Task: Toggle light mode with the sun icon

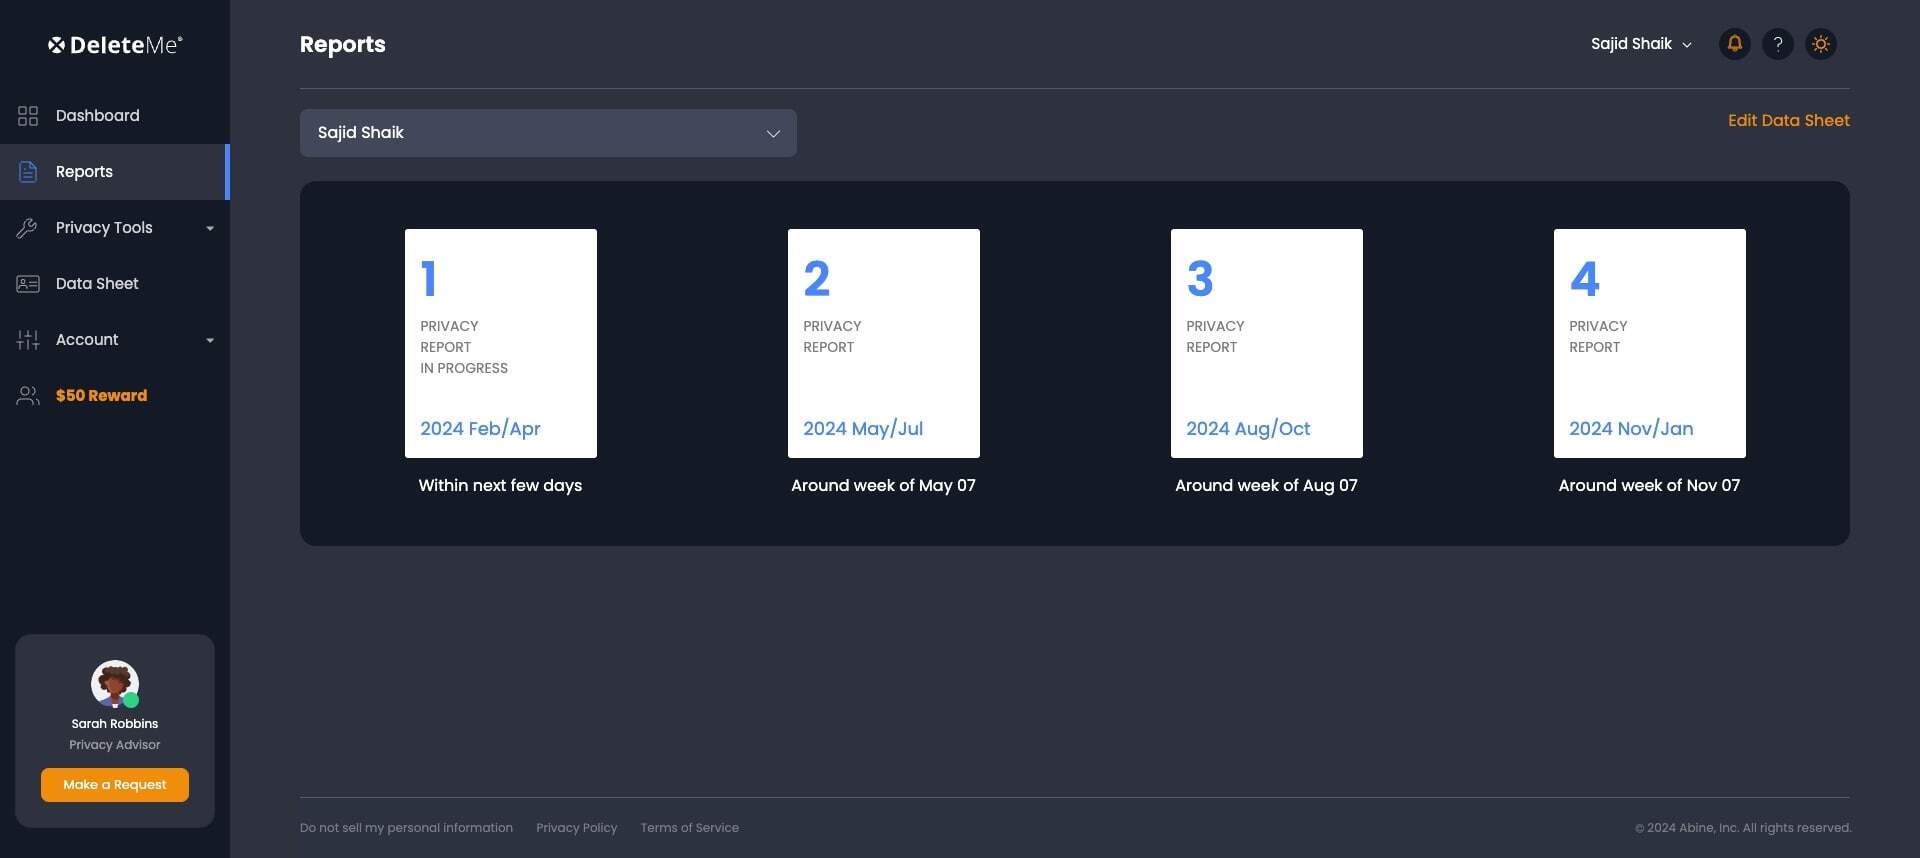Action: (1820, 44)
